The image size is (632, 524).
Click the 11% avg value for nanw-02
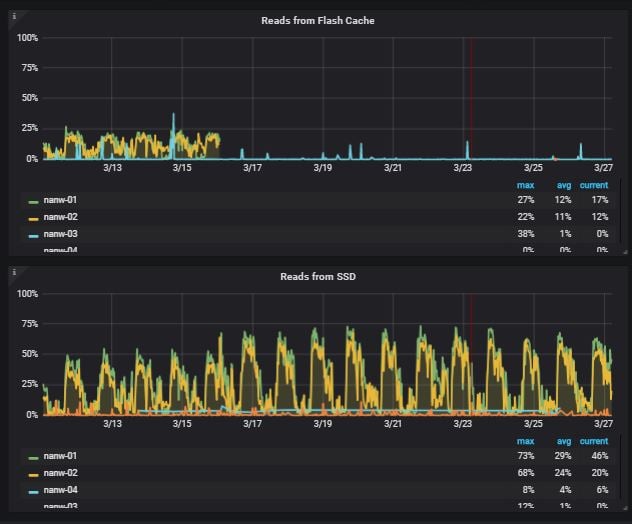pos(563,217)
